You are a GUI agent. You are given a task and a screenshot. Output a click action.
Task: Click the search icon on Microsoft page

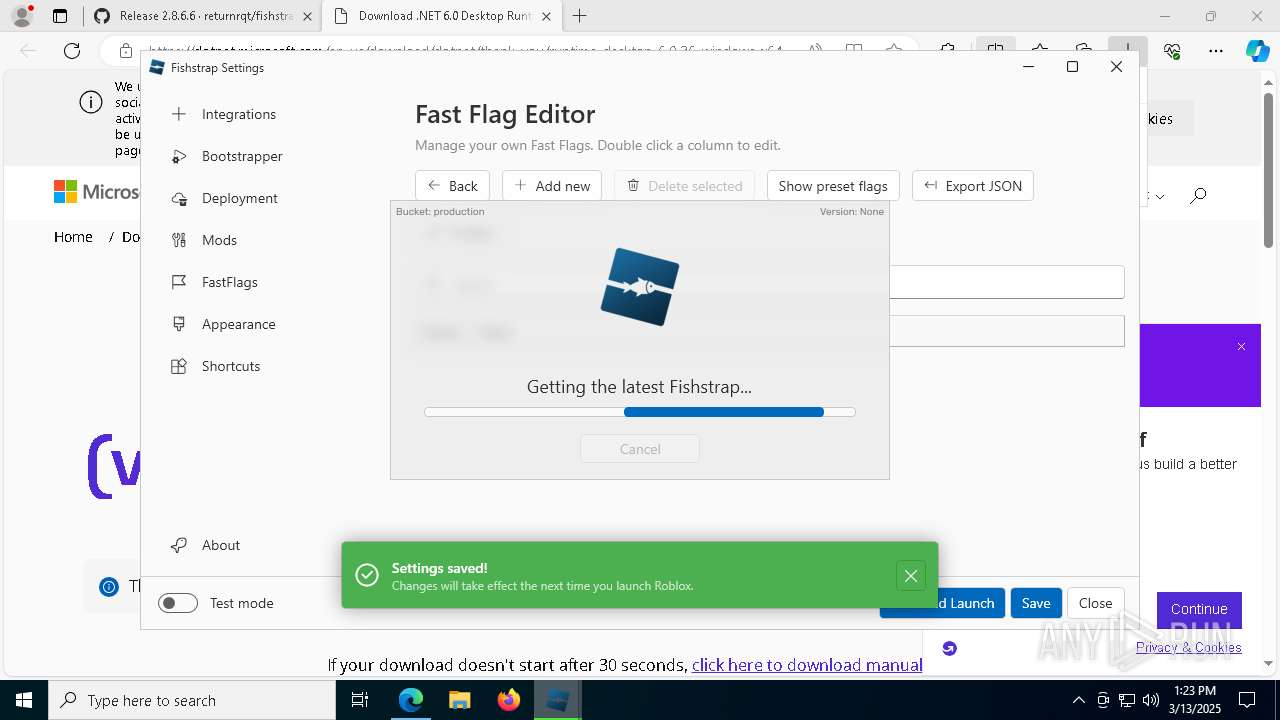click(x=1198, y=195)
